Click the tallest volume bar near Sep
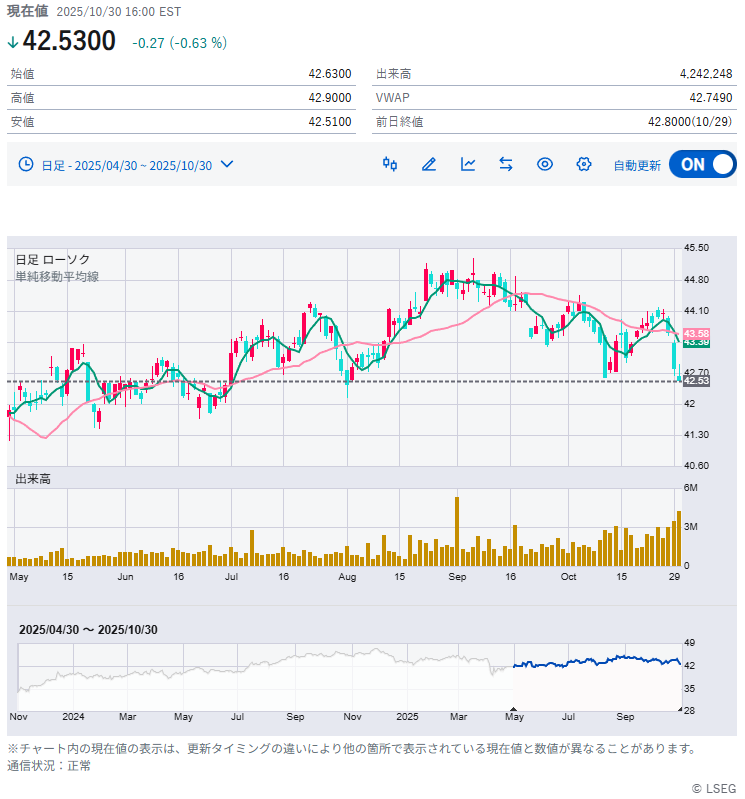This screenshot has width=745, height=799. click(x=457, y=531)
